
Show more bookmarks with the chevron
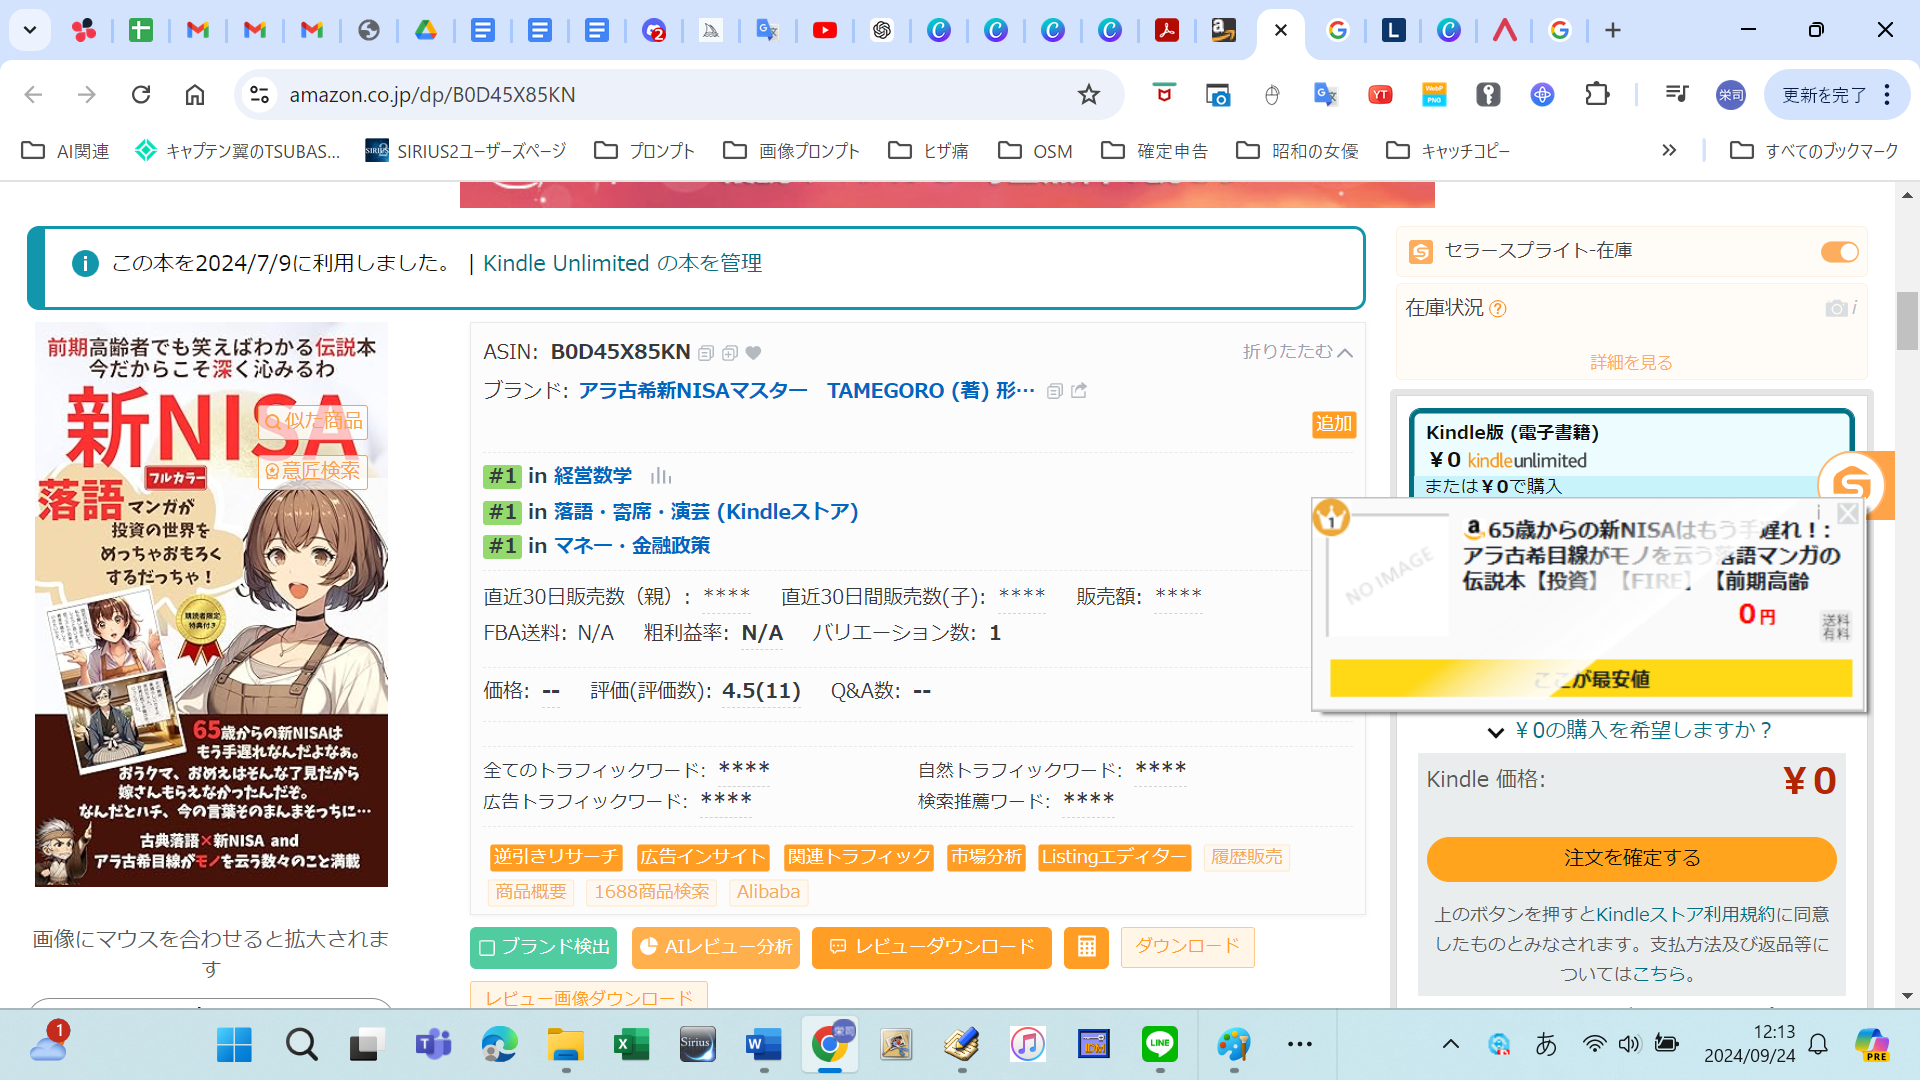click(1669, 151)
